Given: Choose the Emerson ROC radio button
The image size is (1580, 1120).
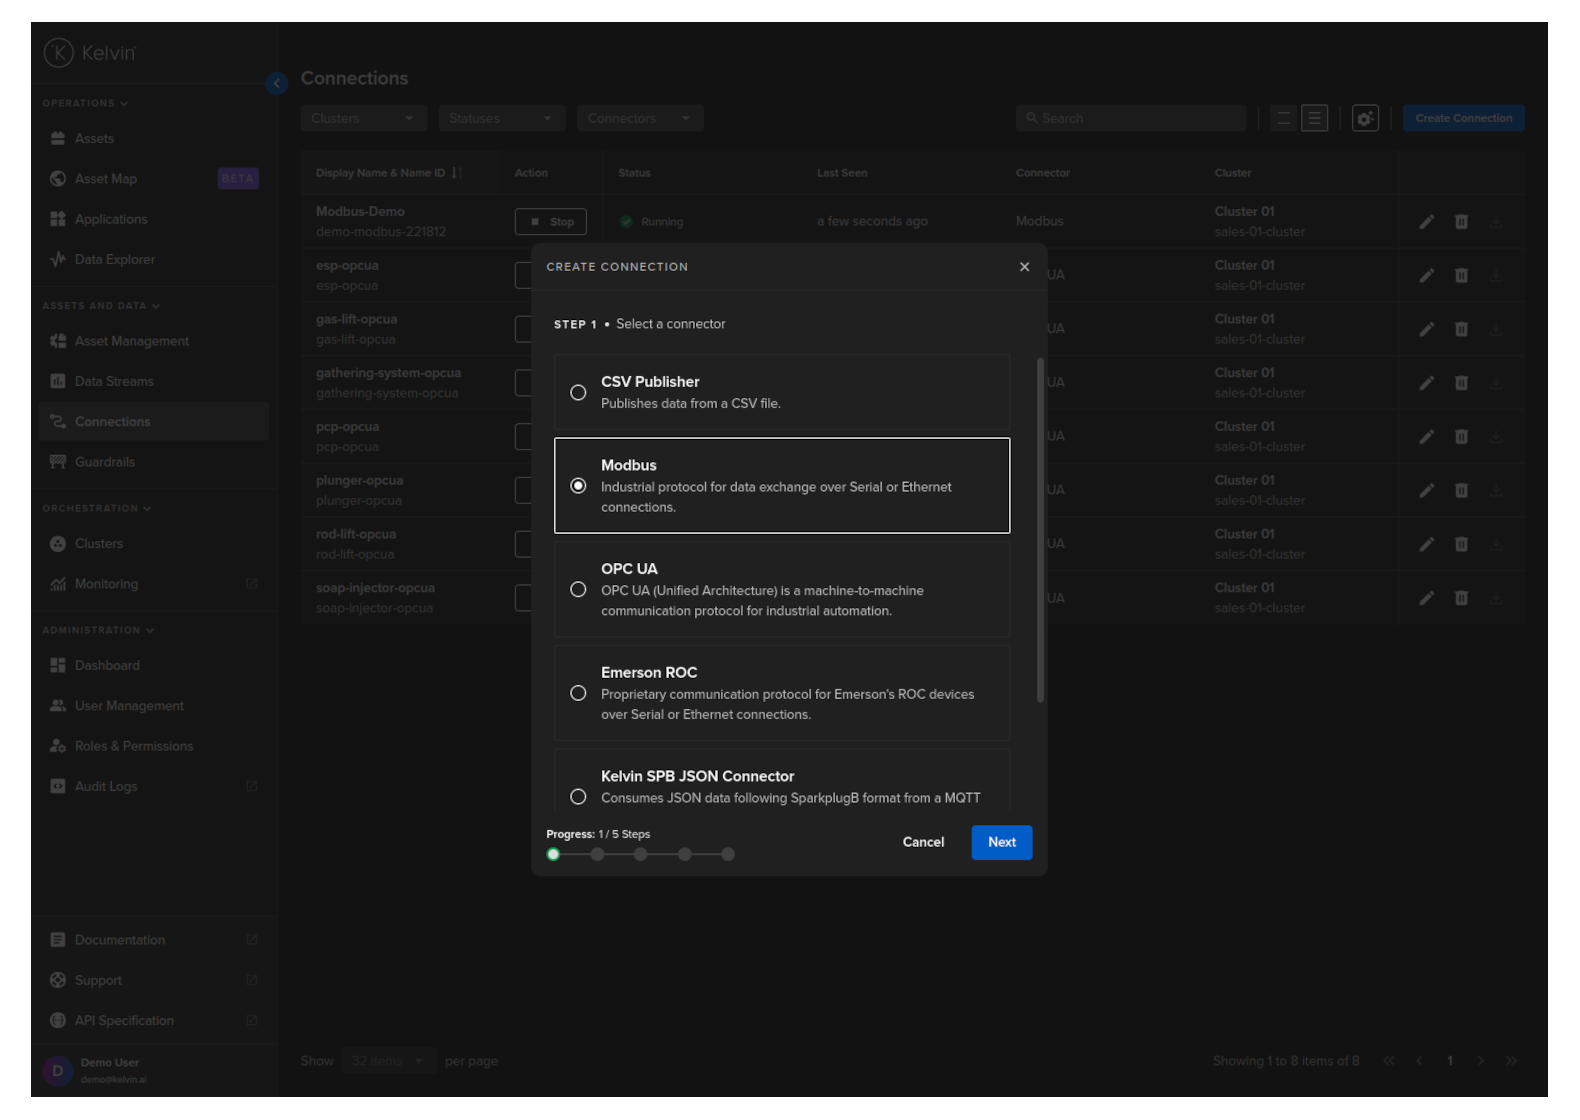Looking at the screenshot, I should (578, 693).
